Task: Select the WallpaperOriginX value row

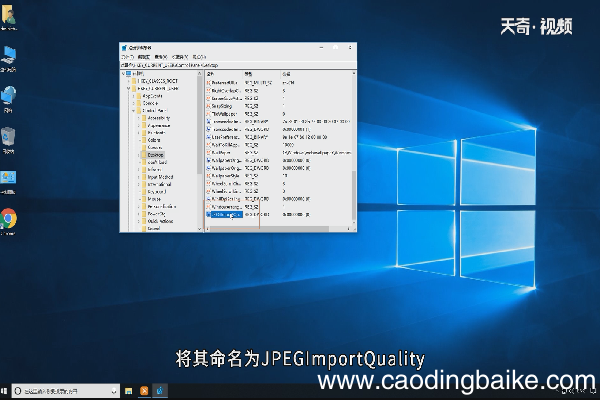Action: point(278,160)
